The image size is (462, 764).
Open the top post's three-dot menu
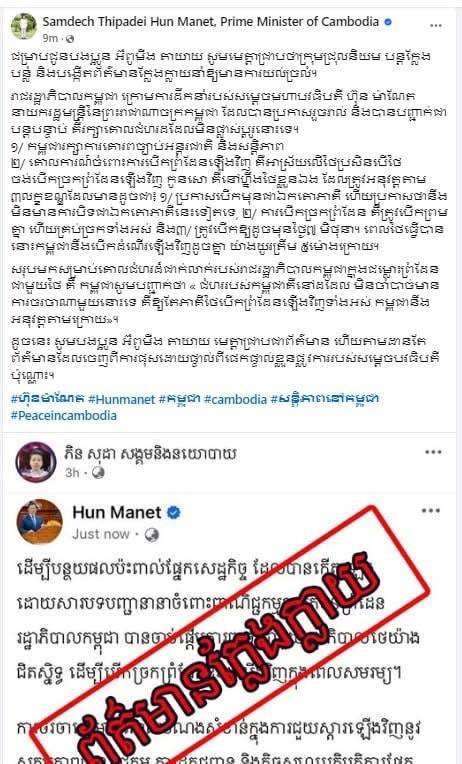coord(436,26)
